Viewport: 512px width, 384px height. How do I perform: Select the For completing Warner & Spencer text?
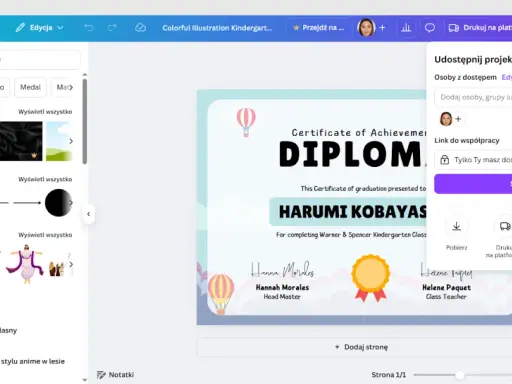351,235
